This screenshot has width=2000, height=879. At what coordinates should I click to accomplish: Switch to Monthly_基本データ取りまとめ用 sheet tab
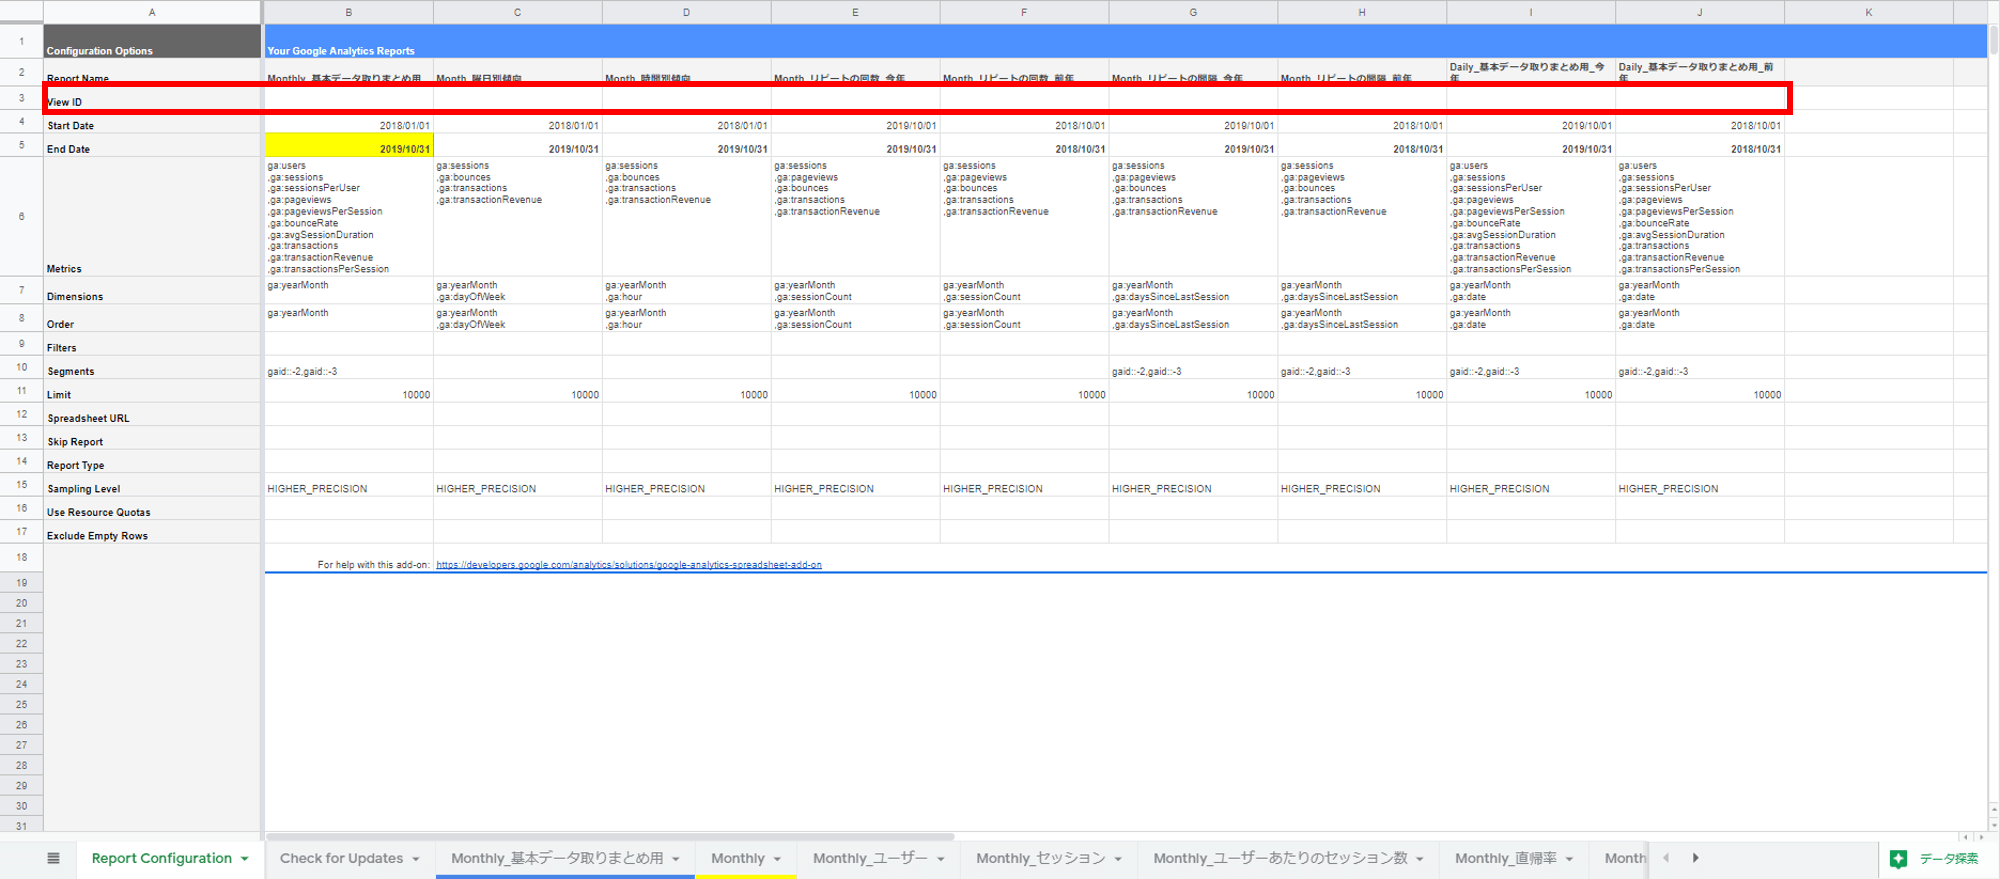tap(556, 858)
